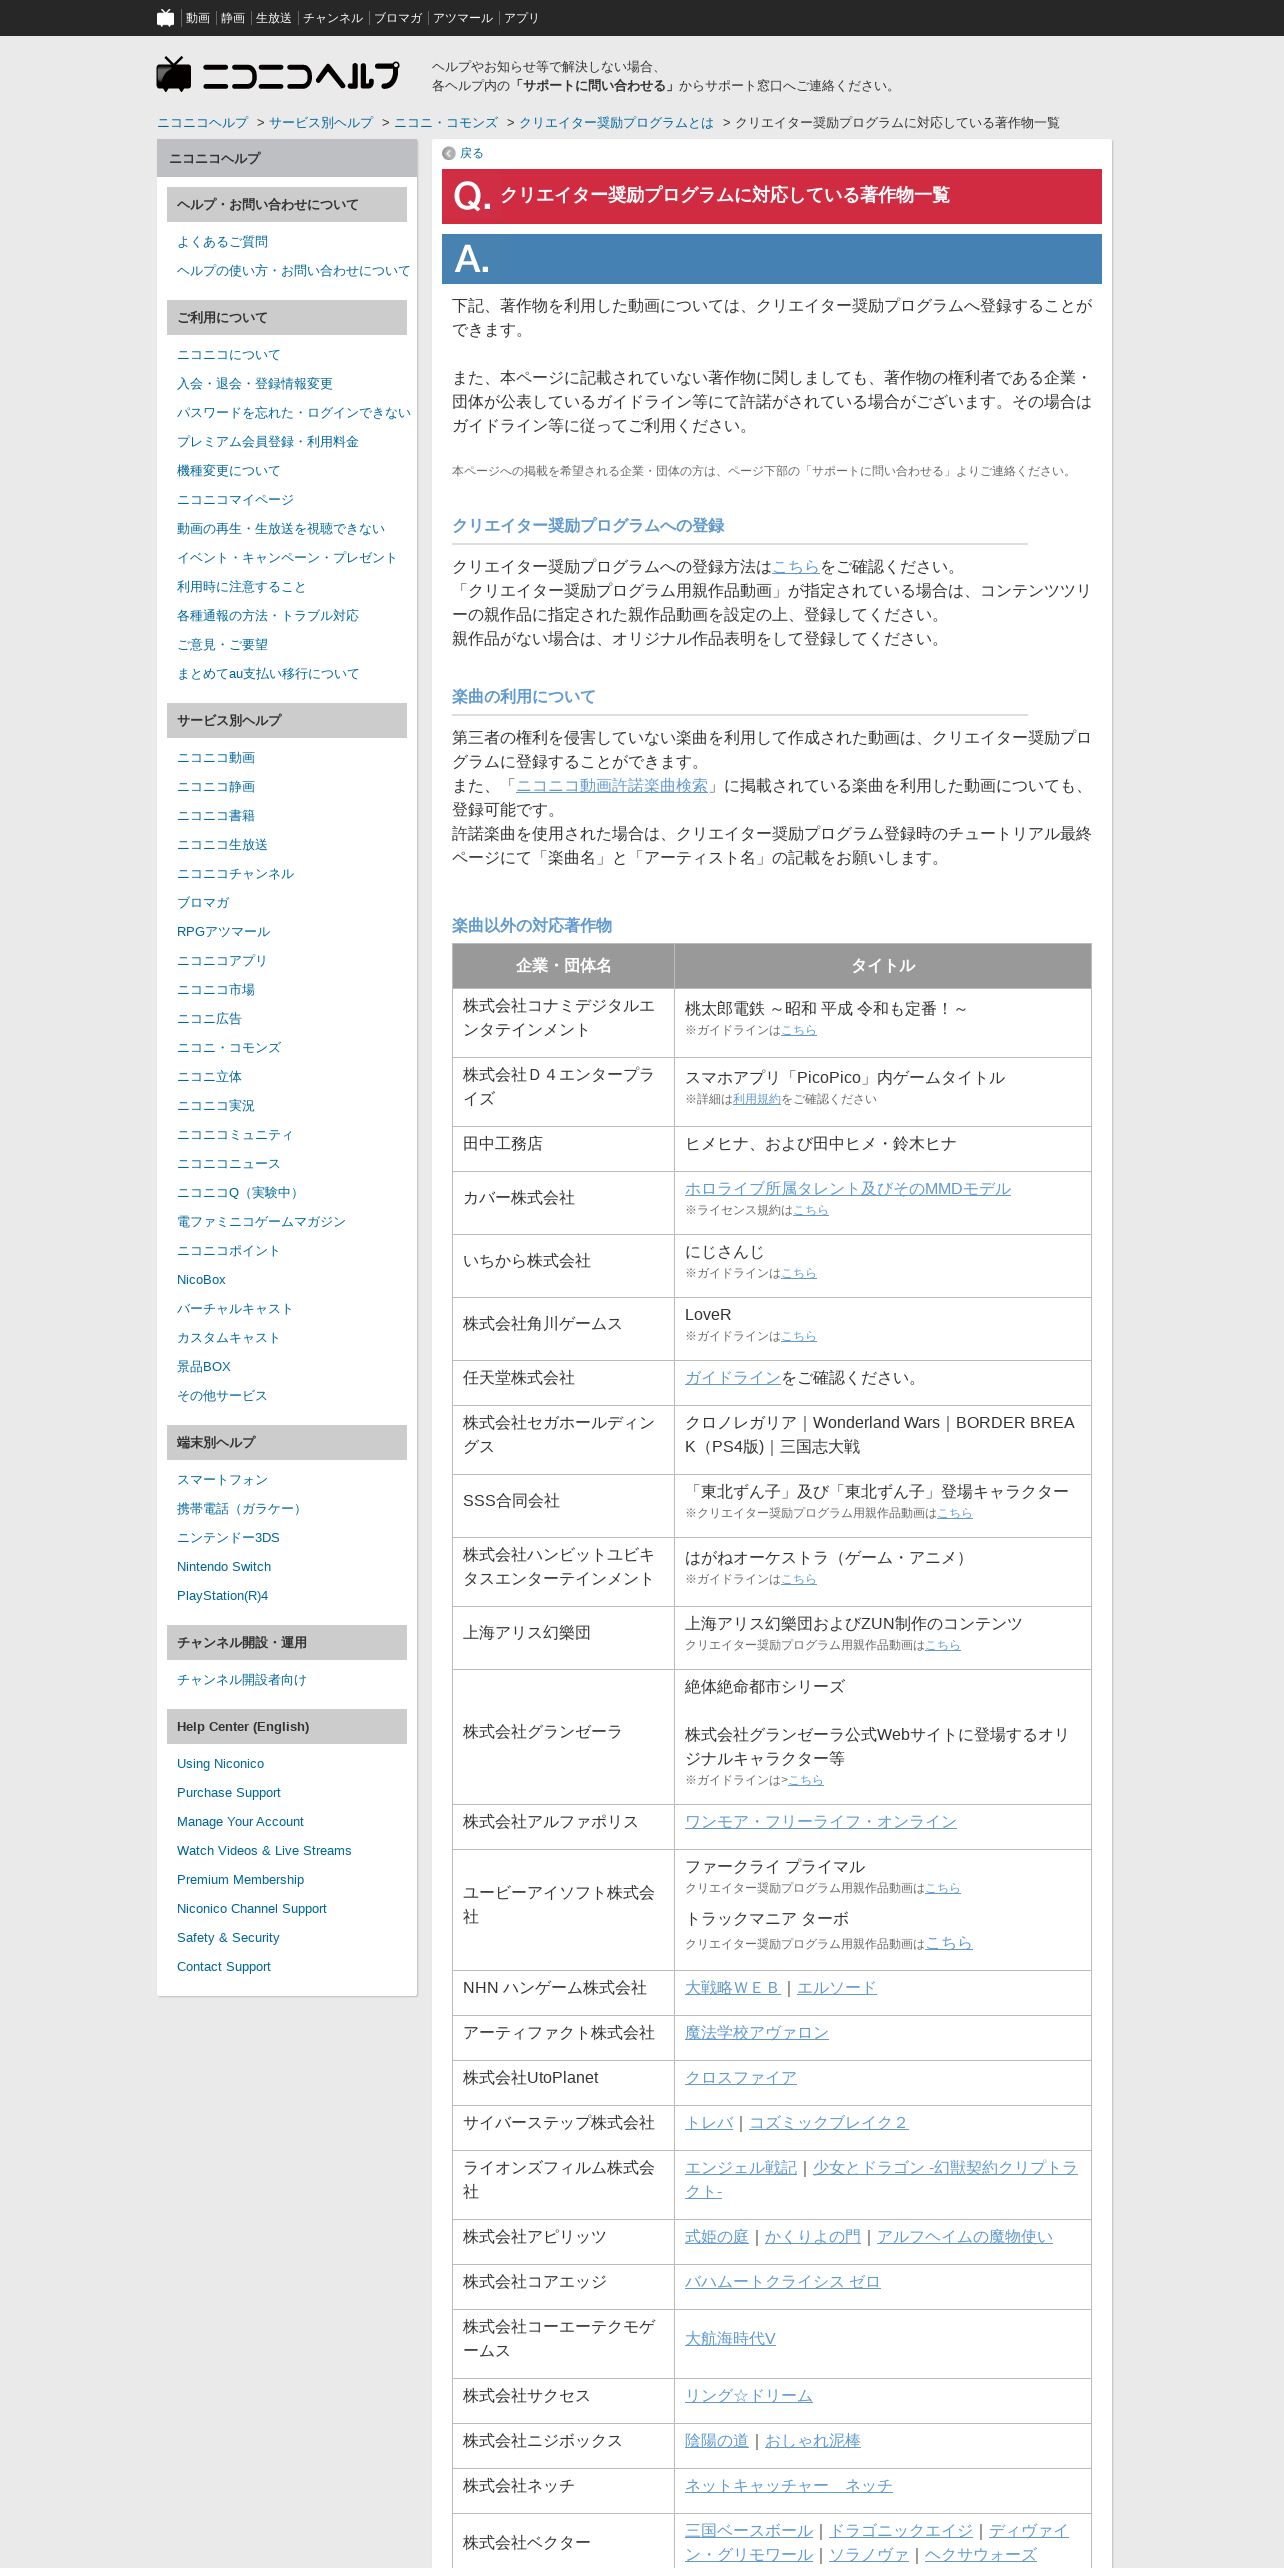Open クロスファイア link
Viewport: 1284px width, 2568px height.
(x=741, y=2078)
